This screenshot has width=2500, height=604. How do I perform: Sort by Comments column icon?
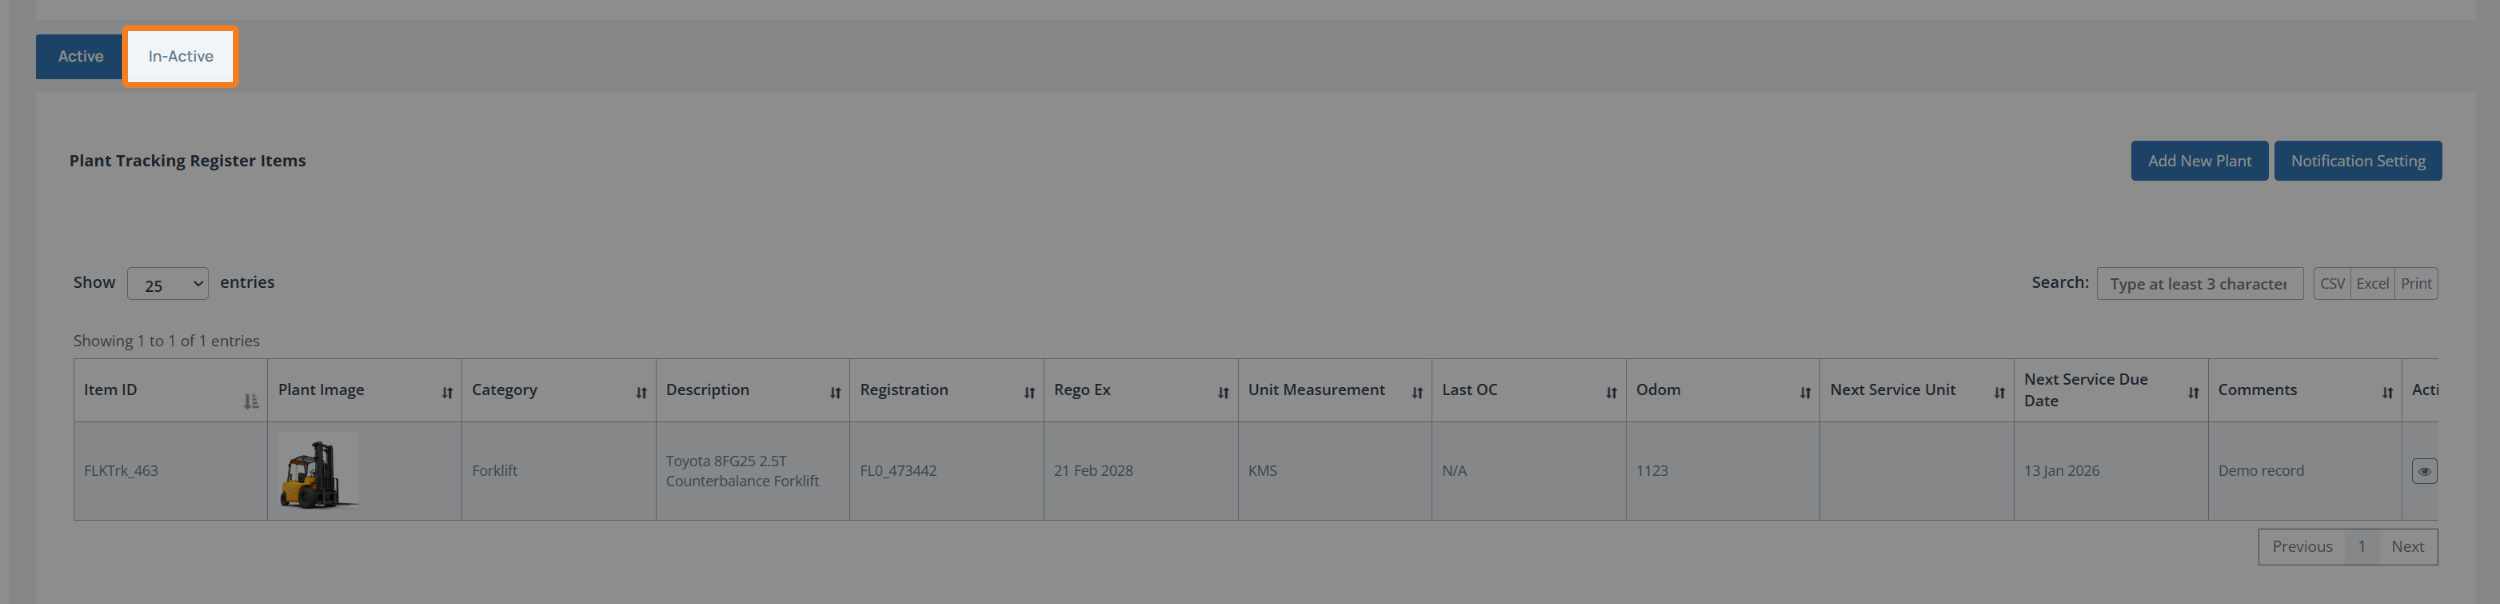[x=2387, y=393]
